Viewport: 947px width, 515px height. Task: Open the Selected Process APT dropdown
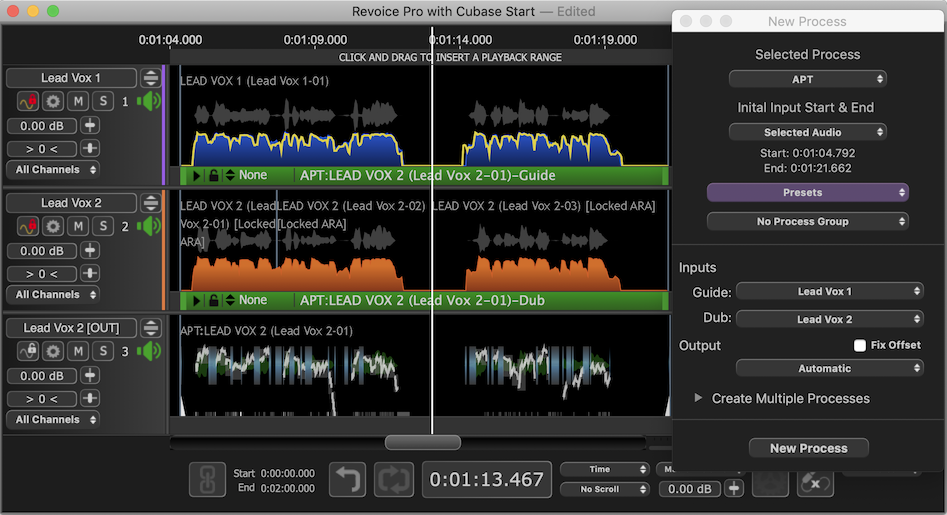[808, 79]
